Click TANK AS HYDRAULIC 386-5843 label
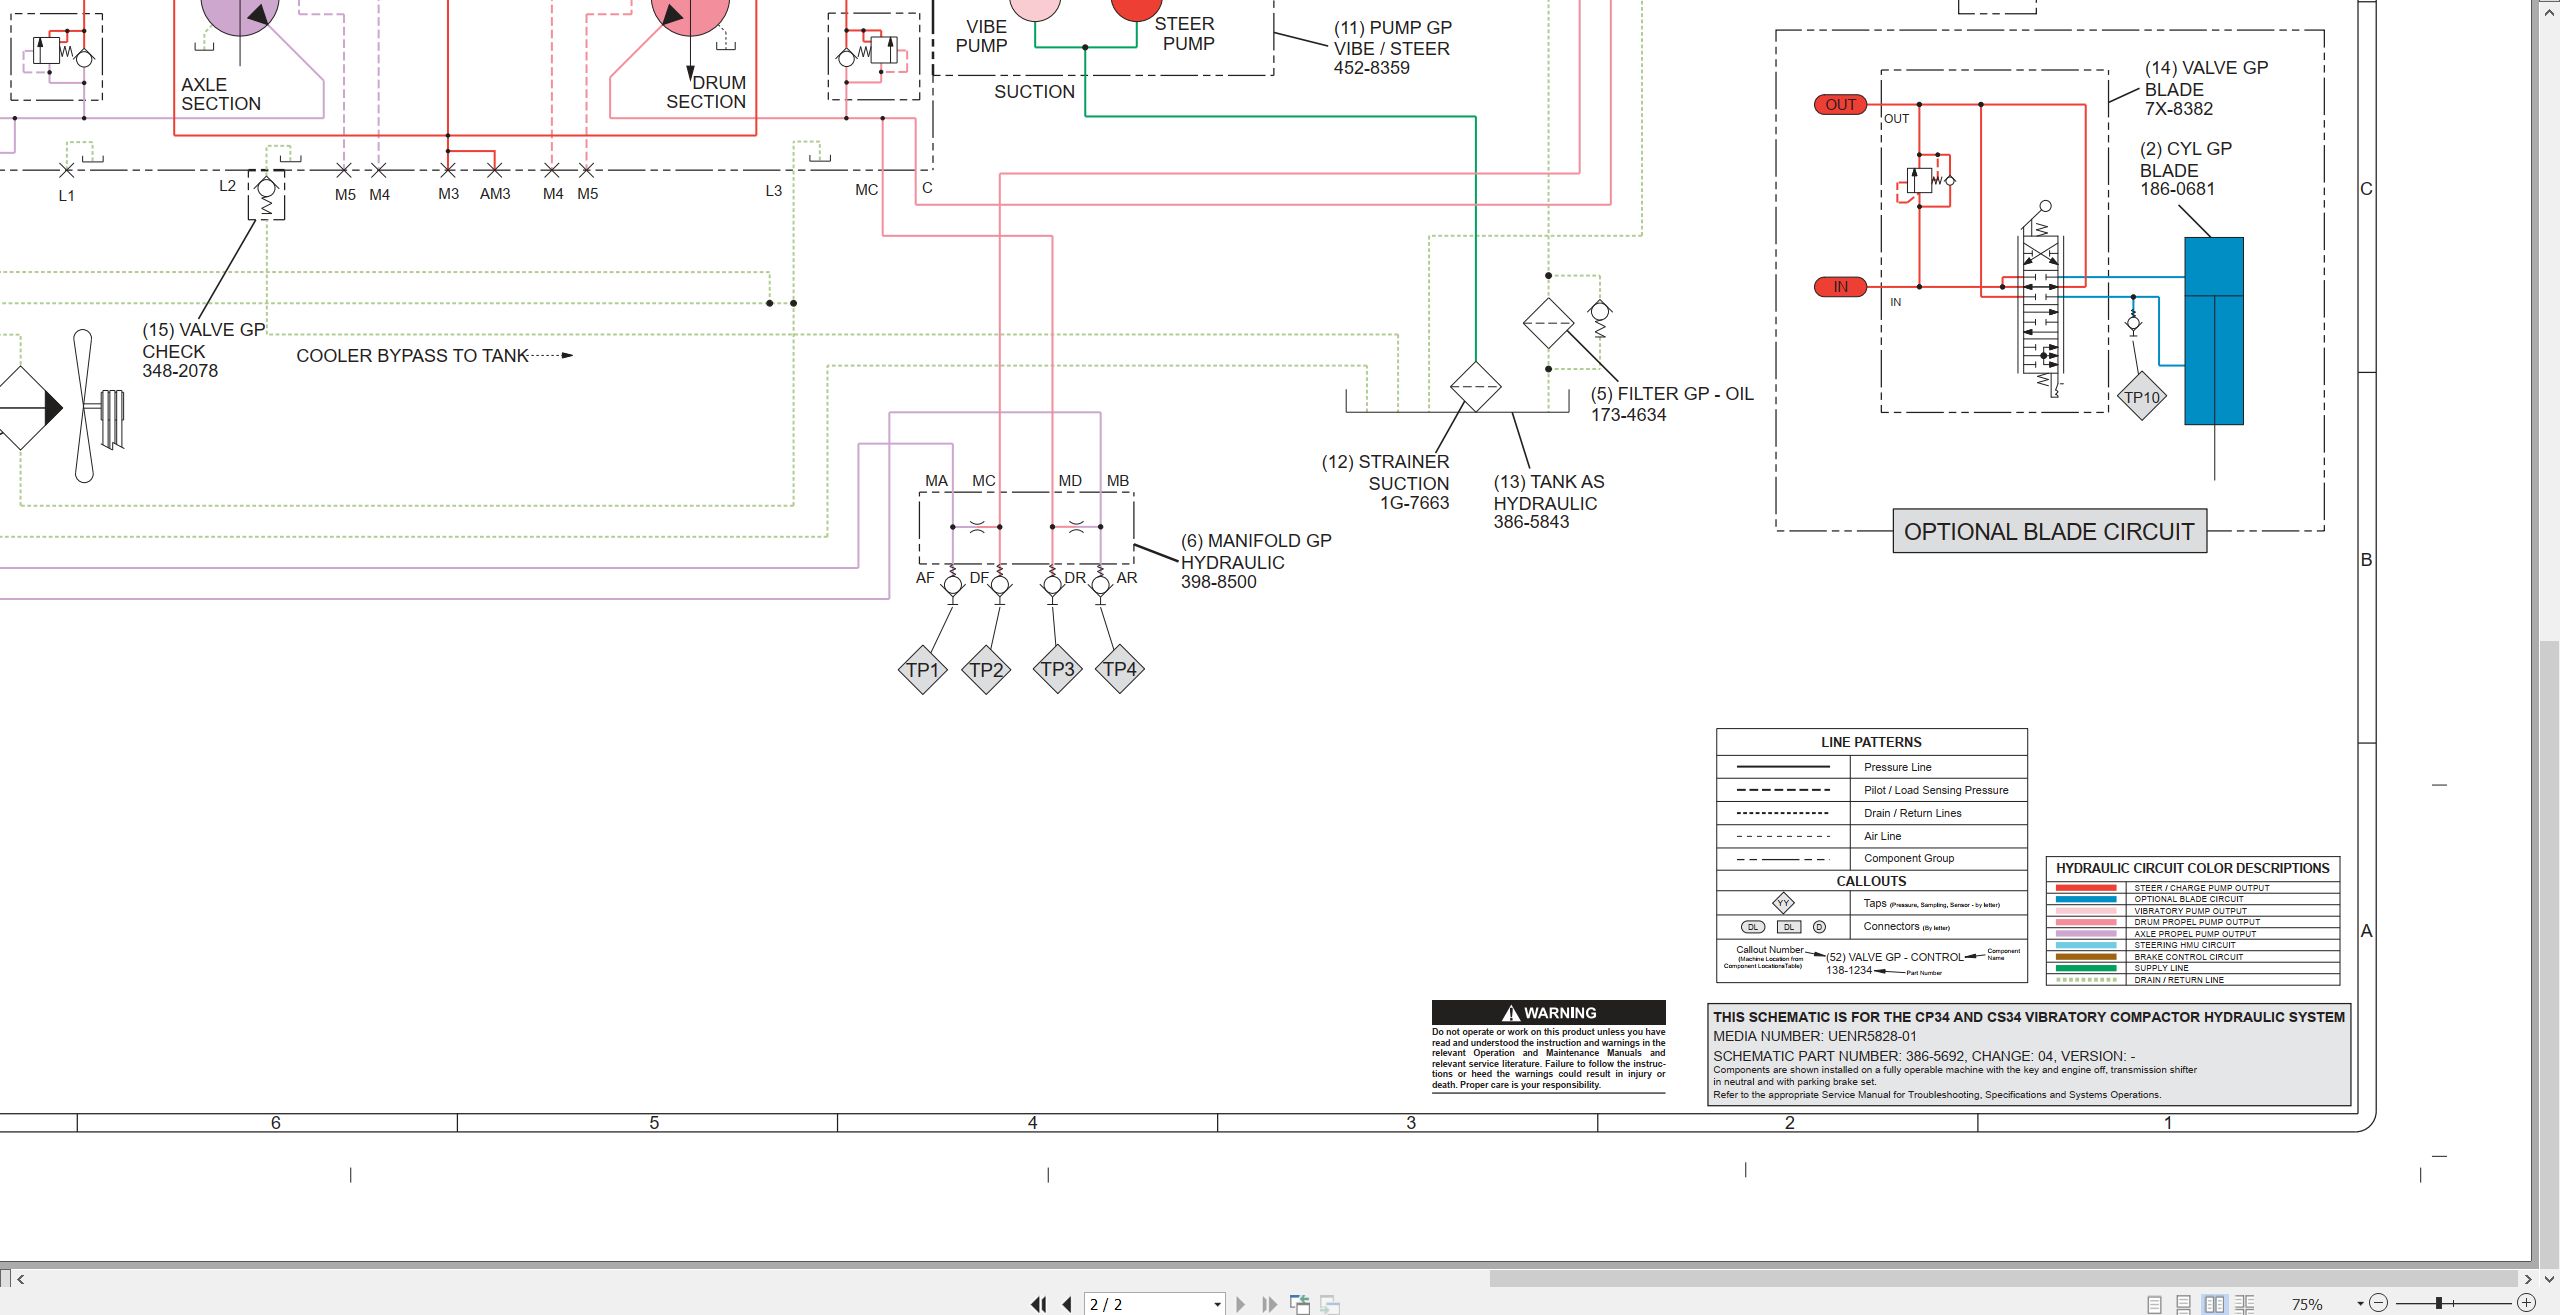 coord(1548,501)
